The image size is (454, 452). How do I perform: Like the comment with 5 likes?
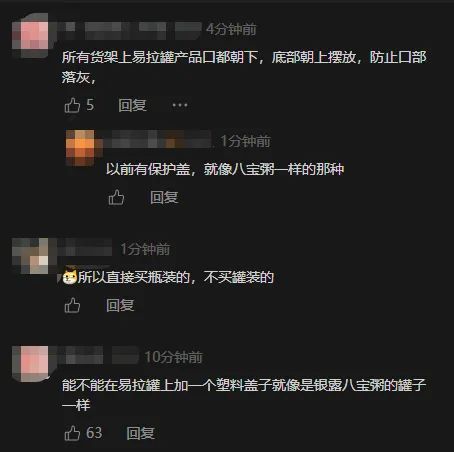(72, 105)
